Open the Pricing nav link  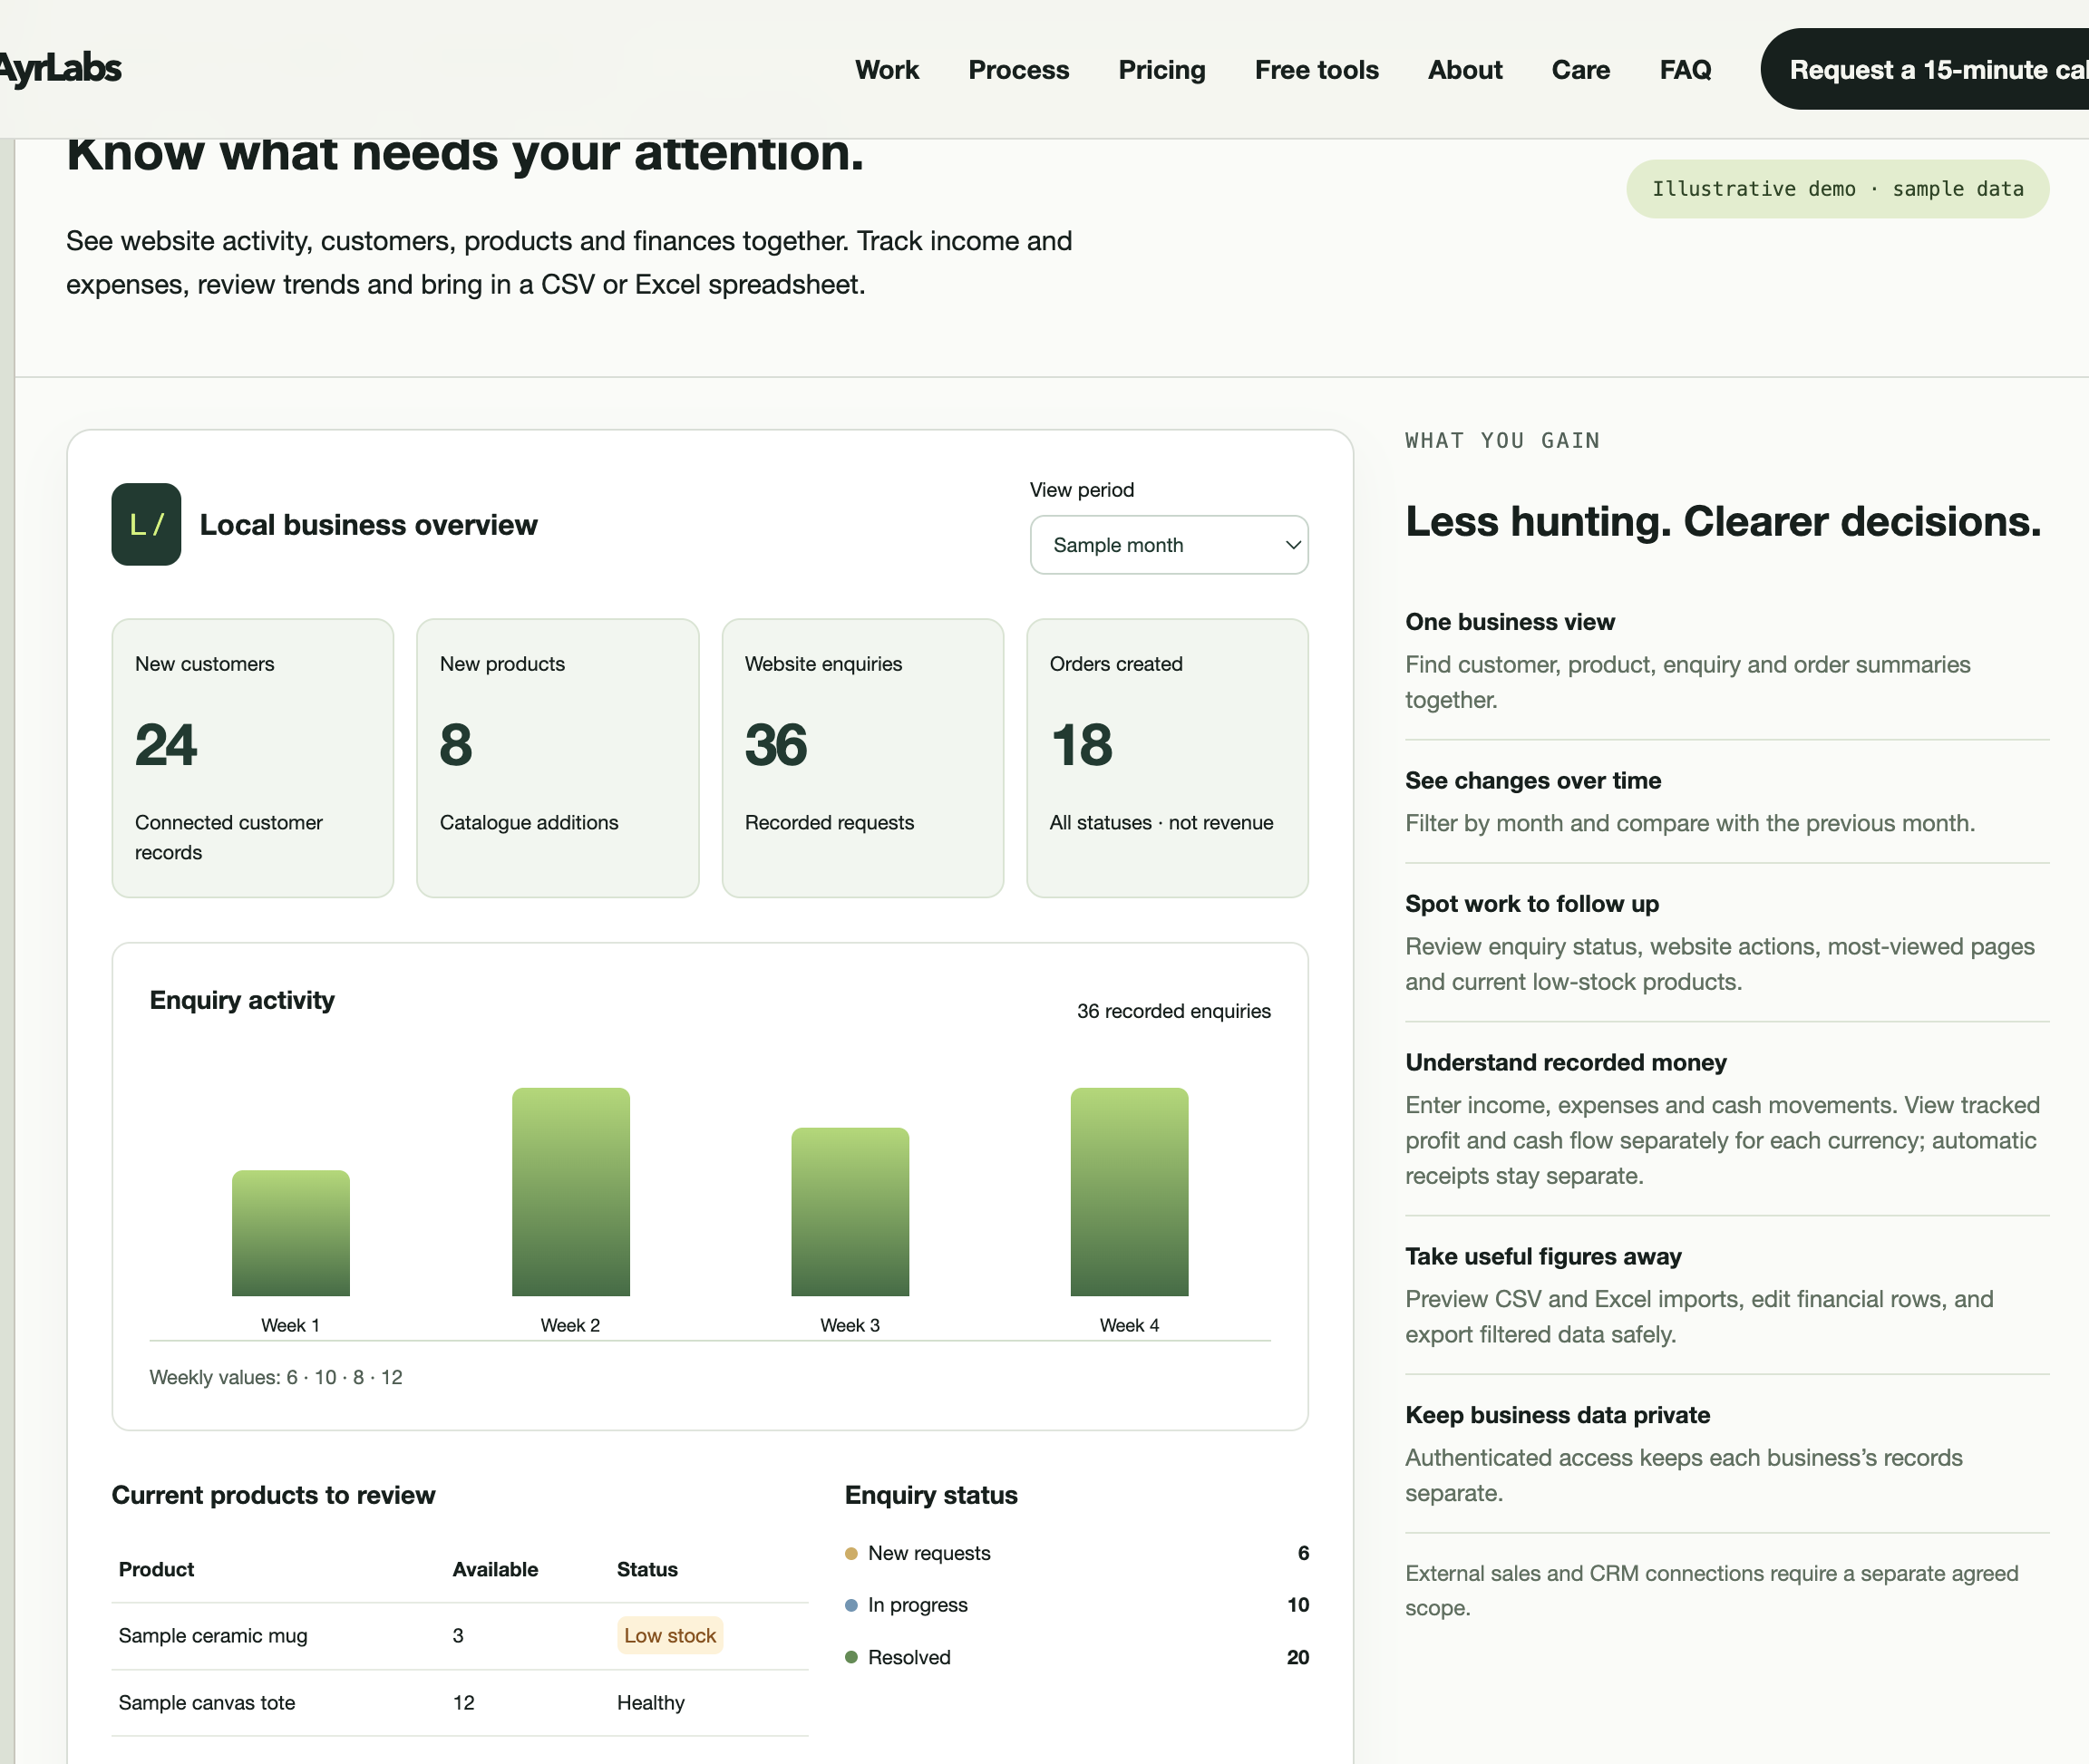click(x=1161, y=69)
